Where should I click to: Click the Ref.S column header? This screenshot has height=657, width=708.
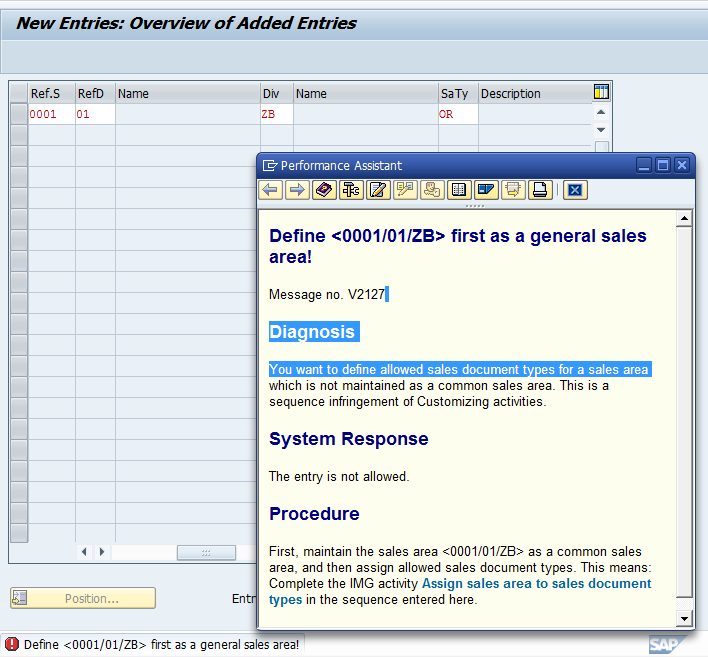pyautogui.click(x=51, y=93)
